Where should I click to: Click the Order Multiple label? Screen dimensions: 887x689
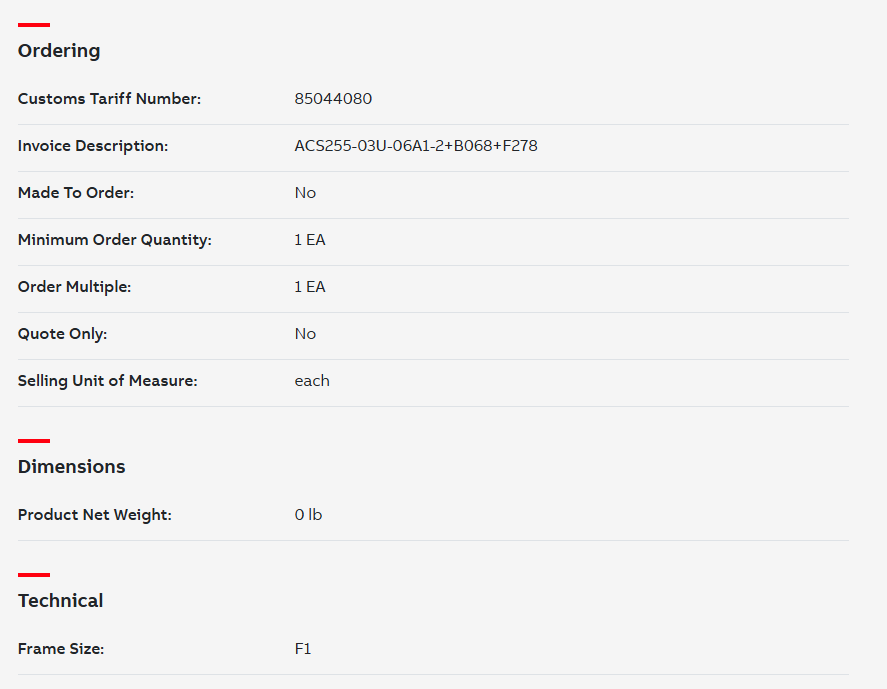coord(74,286)
